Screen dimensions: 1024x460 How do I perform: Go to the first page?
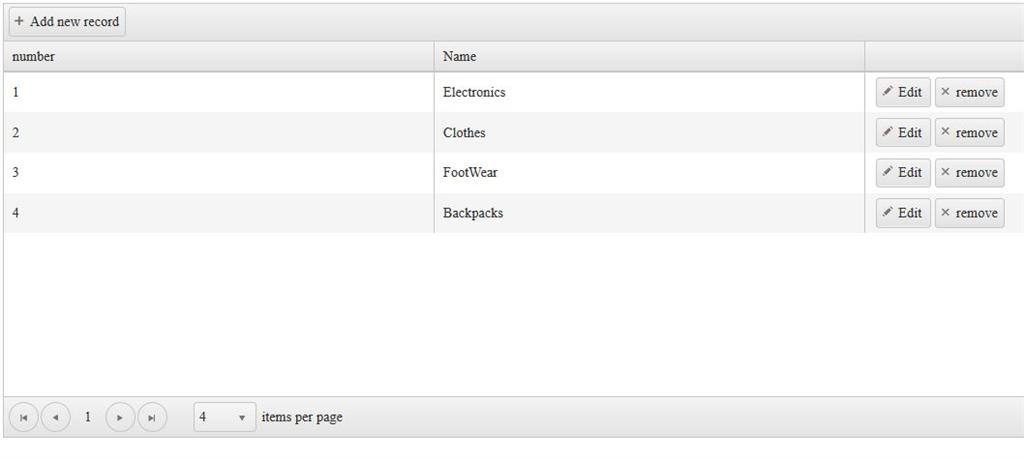(23, 417)
